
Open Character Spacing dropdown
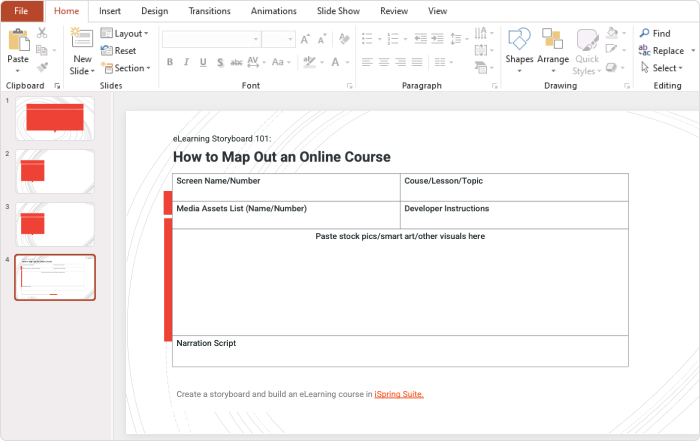[256, 62]
